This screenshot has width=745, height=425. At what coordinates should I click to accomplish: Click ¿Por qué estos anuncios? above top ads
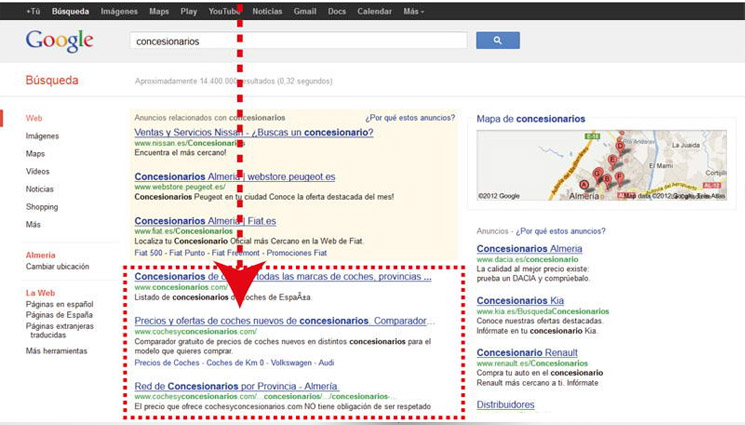[409, 118]
